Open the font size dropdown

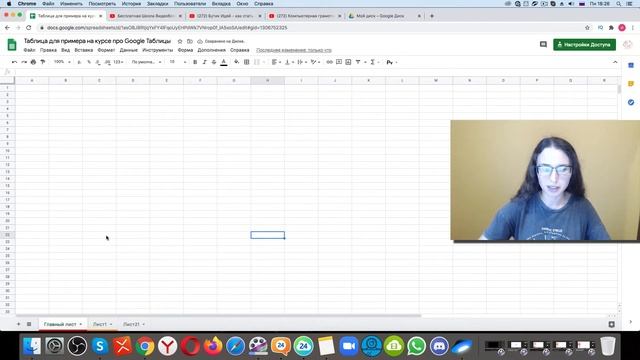pos(178,62)
